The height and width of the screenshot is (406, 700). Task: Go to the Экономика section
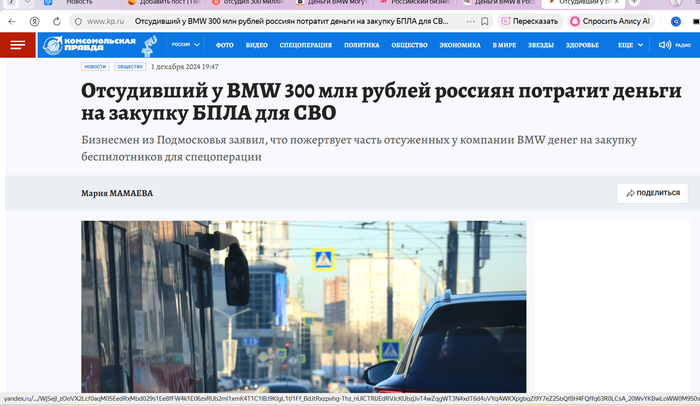459,45
